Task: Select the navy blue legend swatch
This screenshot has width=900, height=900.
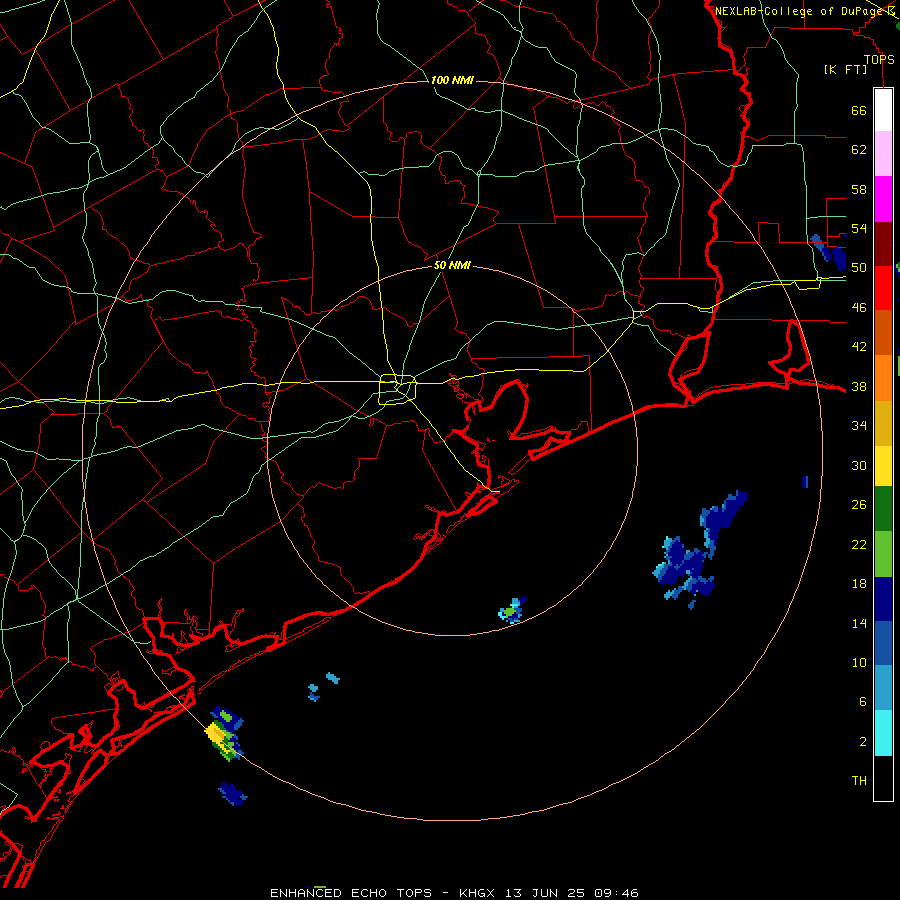Action: pyautogui.click(x=883, y=599)
